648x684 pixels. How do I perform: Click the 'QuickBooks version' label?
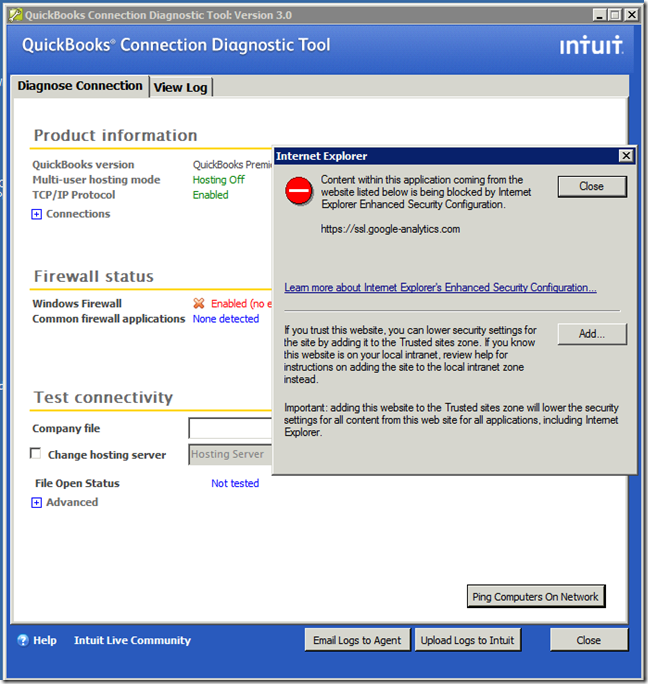tap(83, 165)
